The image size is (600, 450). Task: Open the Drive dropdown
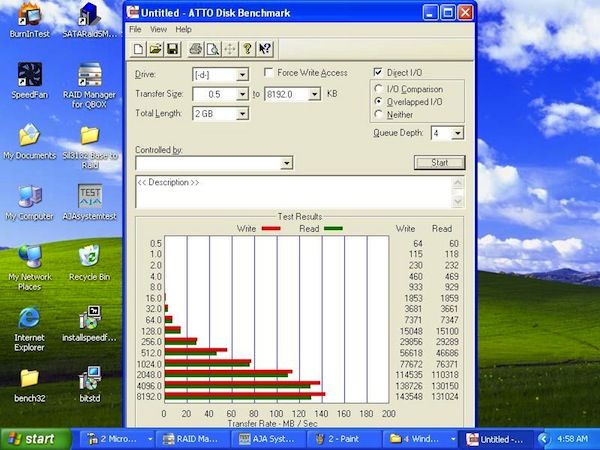pos(242,75)
